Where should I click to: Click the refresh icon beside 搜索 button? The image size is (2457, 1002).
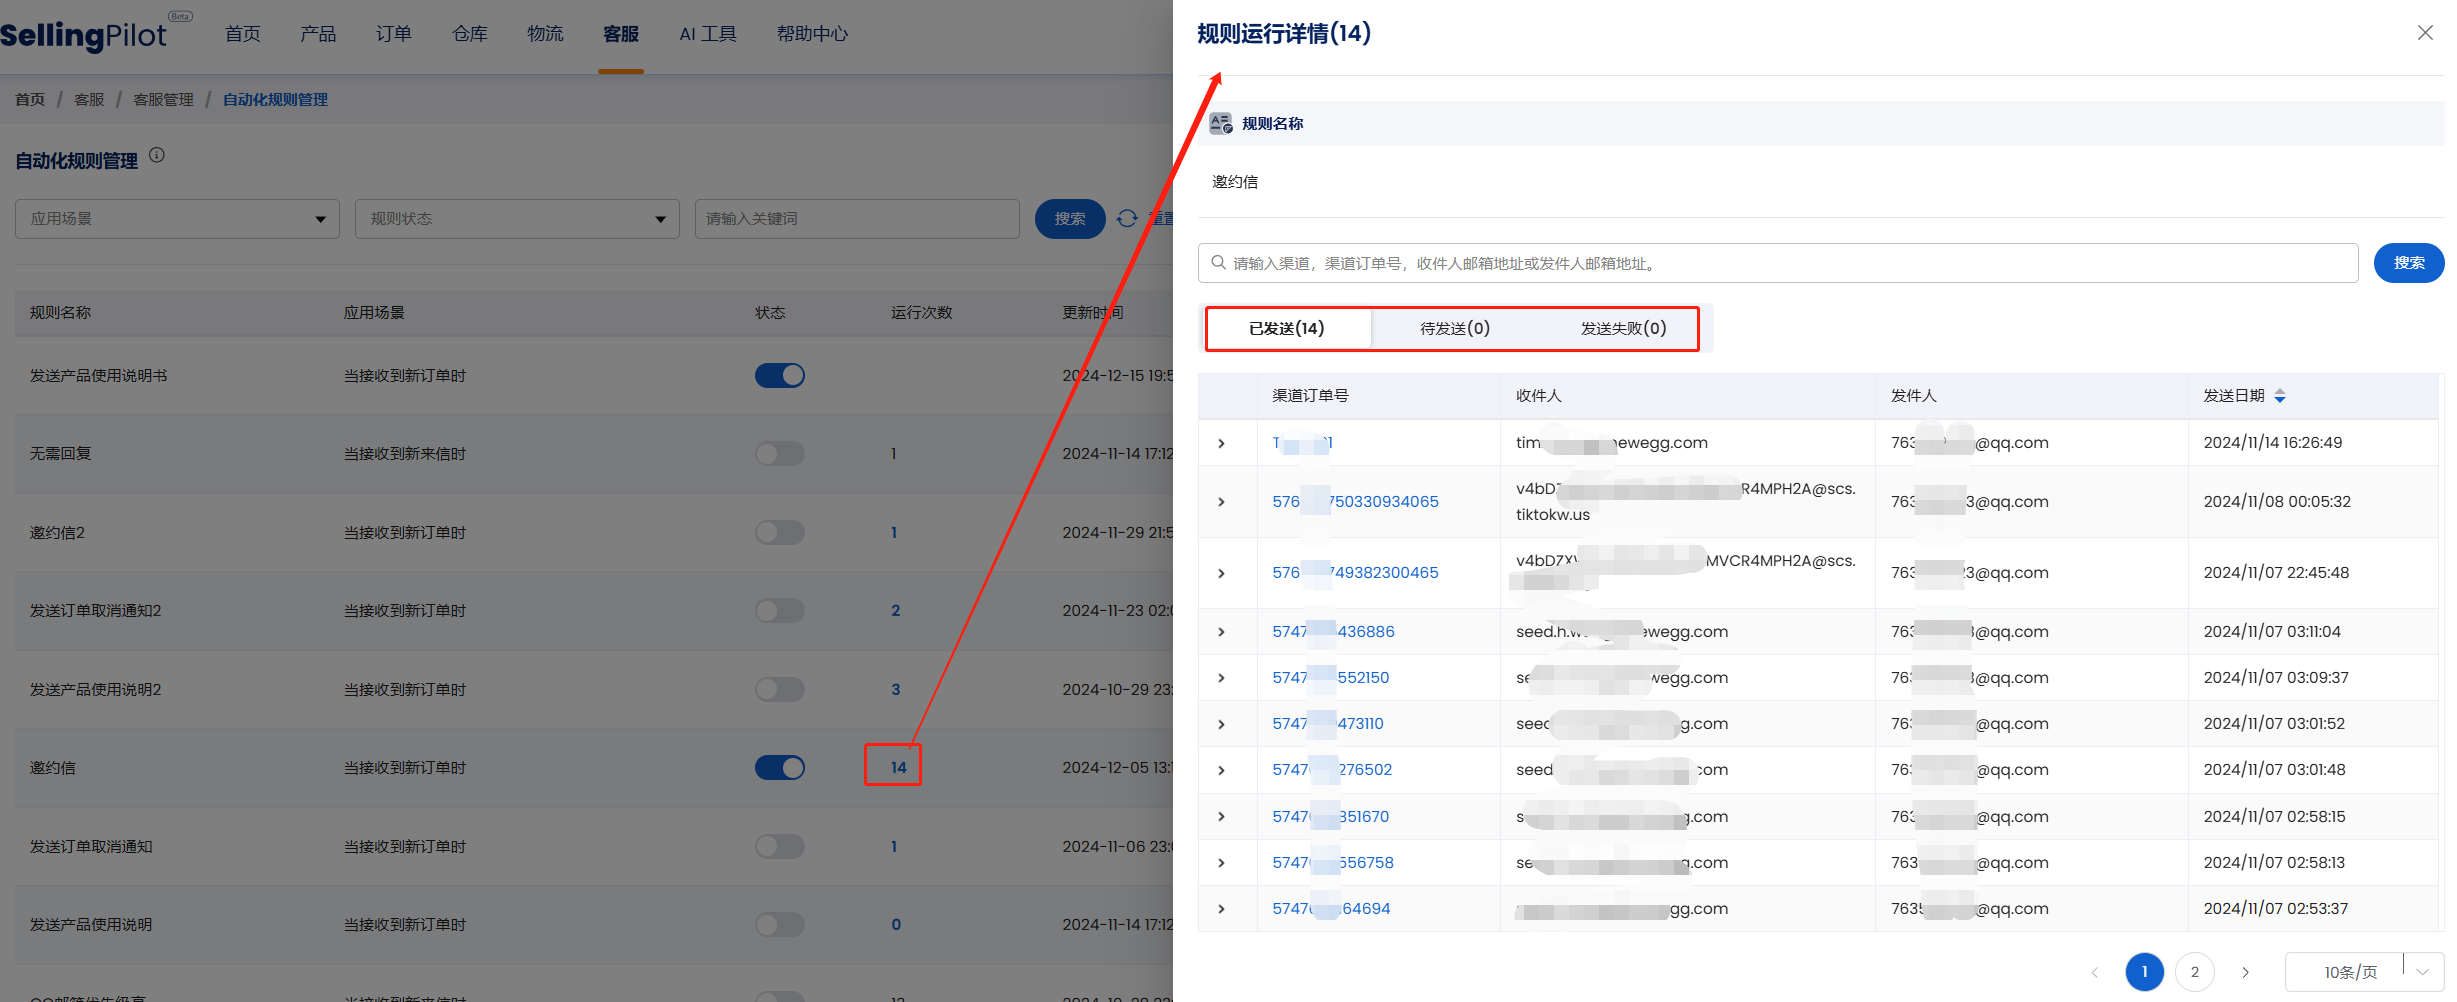1127,219
